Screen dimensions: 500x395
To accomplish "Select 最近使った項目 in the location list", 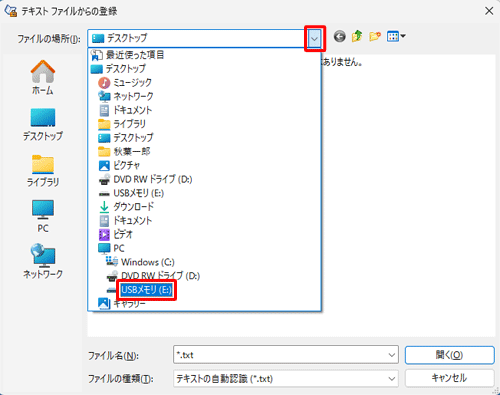I will 205,55.
